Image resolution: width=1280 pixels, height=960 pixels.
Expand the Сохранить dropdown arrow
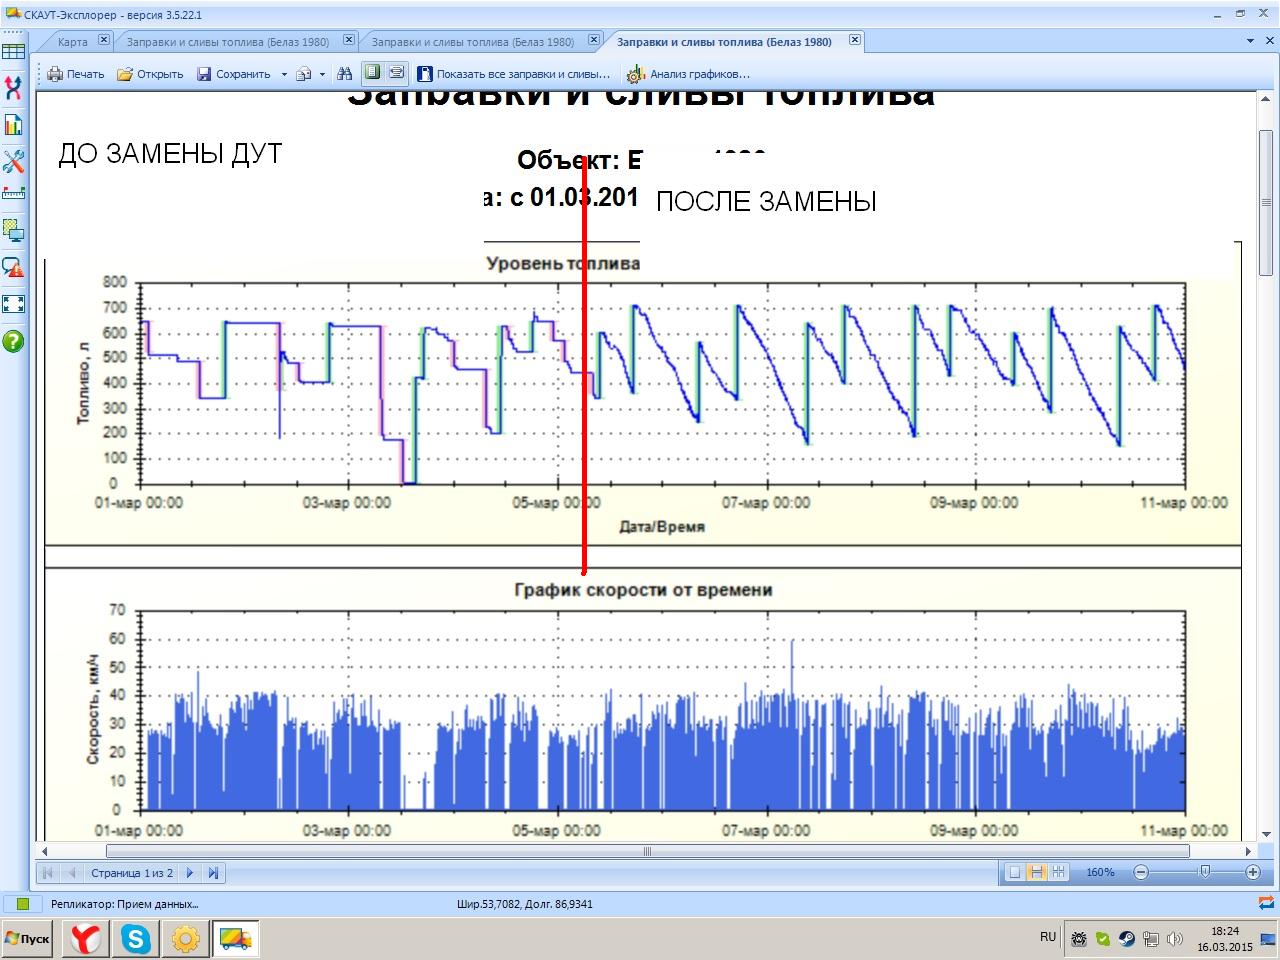click(x=284, y=74)
